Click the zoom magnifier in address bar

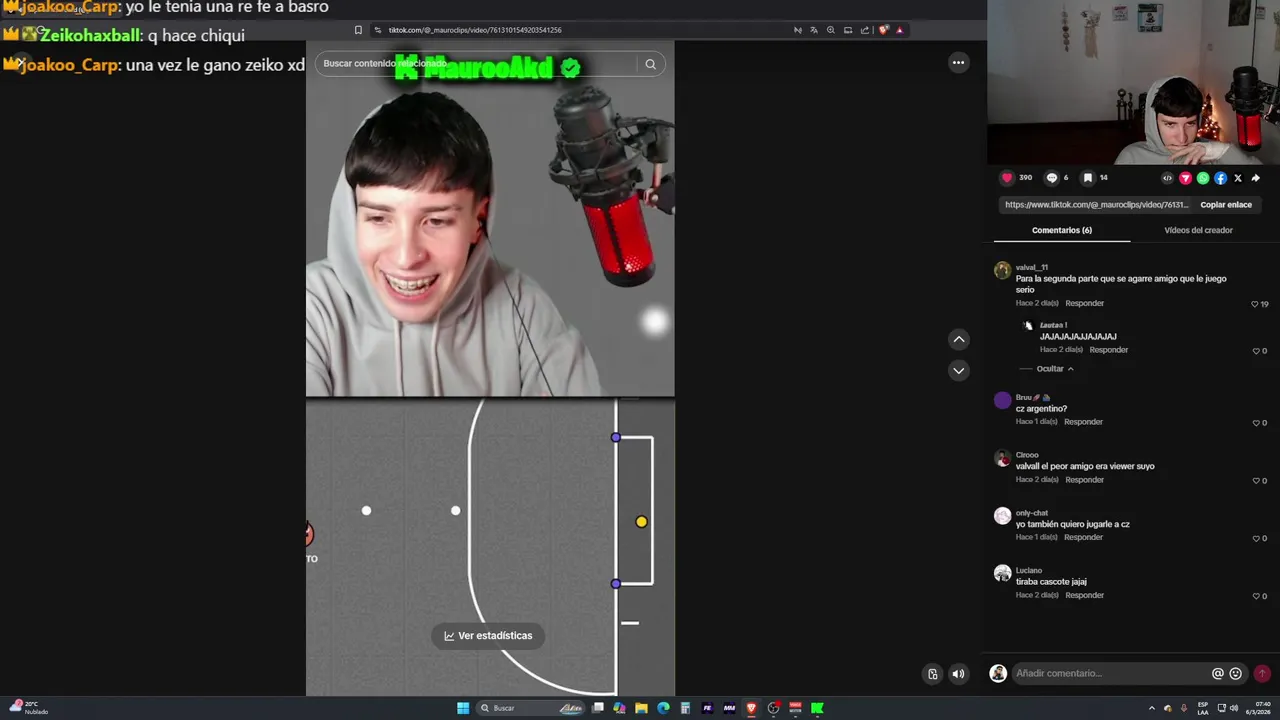point(831,30)
